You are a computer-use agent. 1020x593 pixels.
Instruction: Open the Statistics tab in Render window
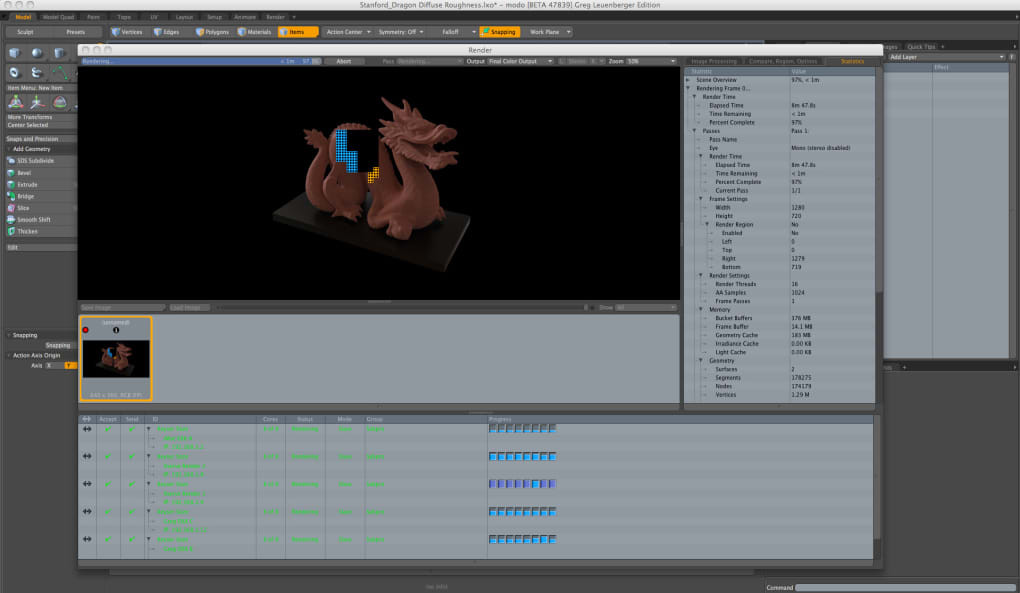point(852,61)
